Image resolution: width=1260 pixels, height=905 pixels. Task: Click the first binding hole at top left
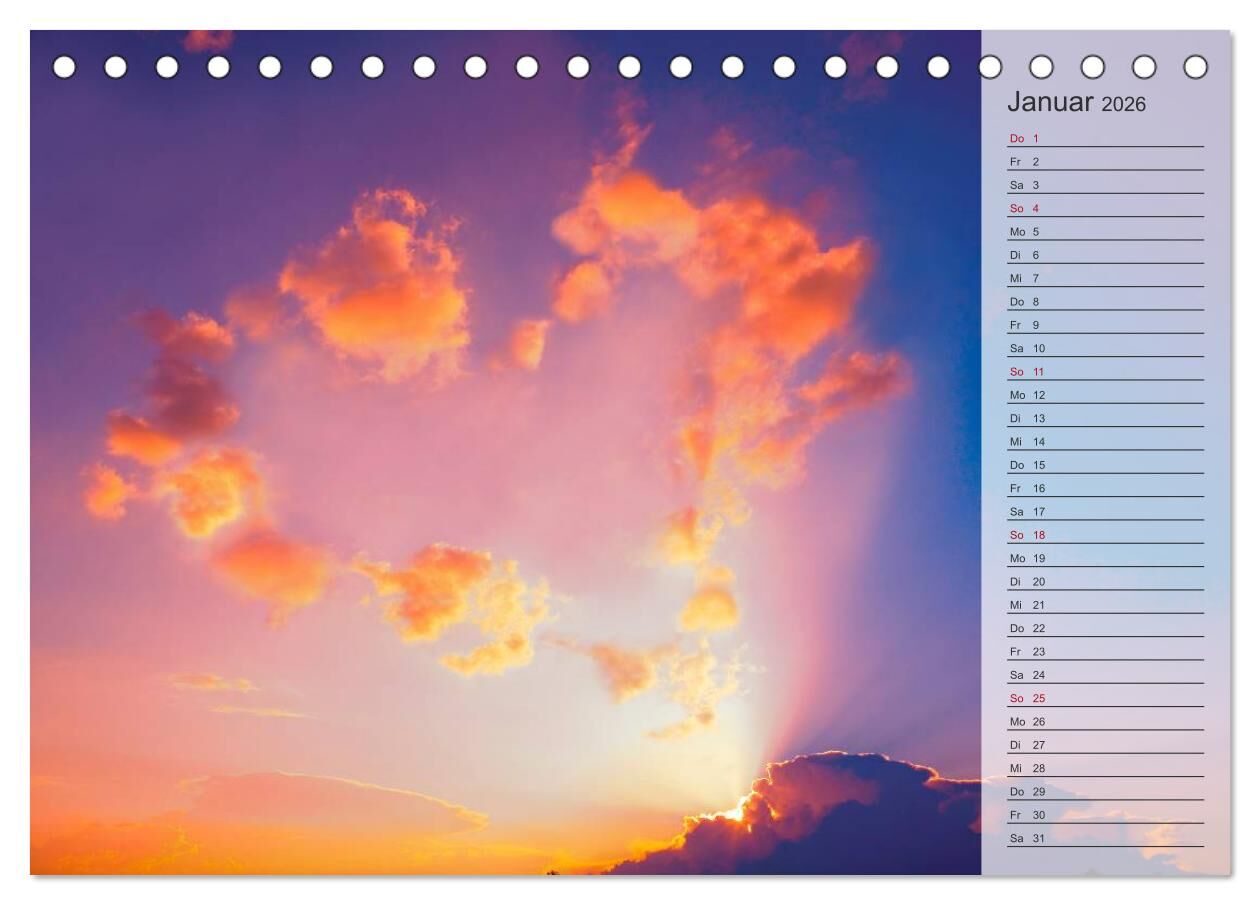64,67
